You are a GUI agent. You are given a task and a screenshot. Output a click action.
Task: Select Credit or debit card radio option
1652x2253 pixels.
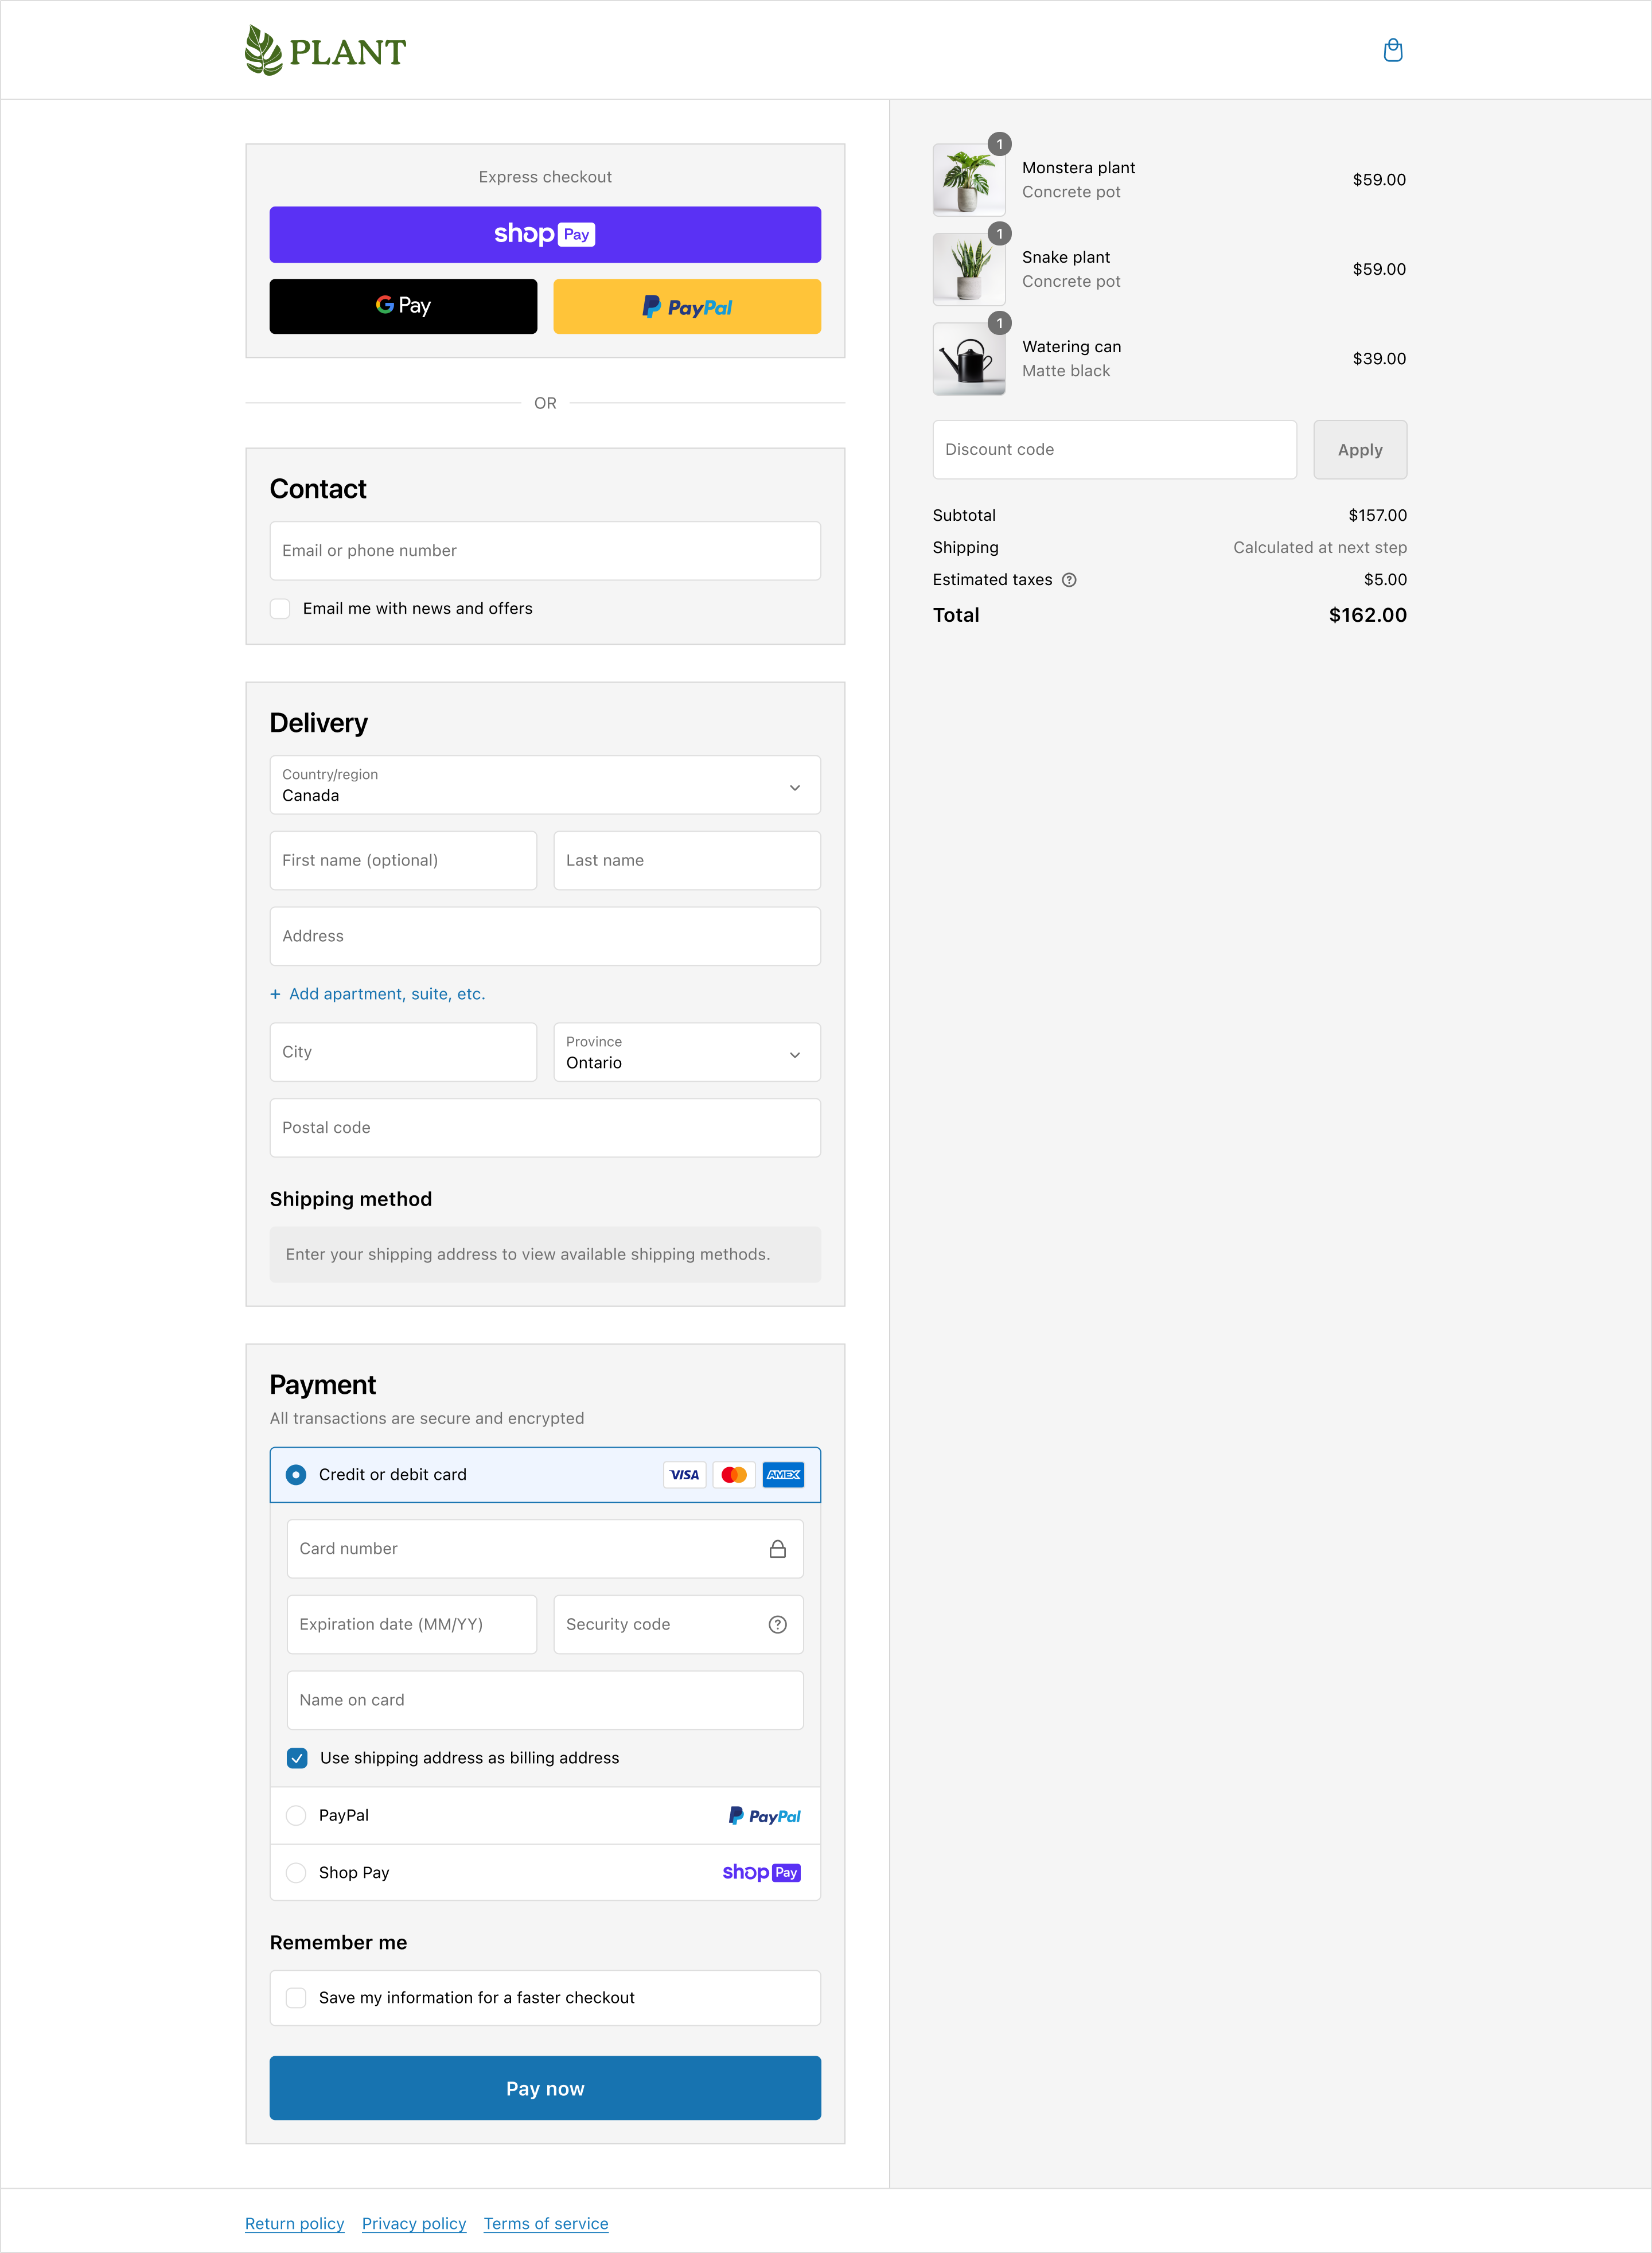[x=296, y=1475]
